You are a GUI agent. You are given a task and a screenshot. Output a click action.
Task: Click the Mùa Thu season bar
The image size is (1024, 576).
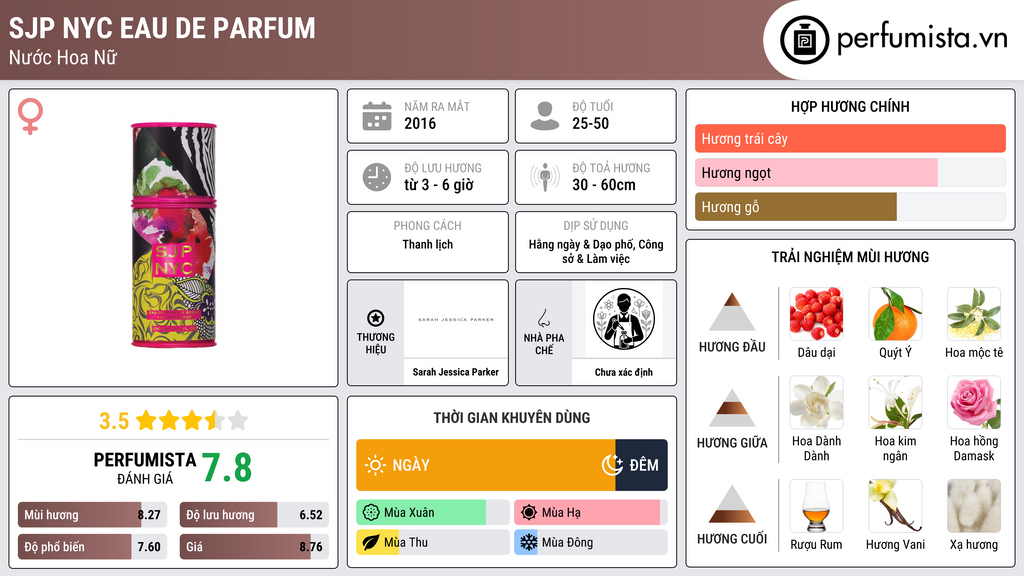pos(432,542)
